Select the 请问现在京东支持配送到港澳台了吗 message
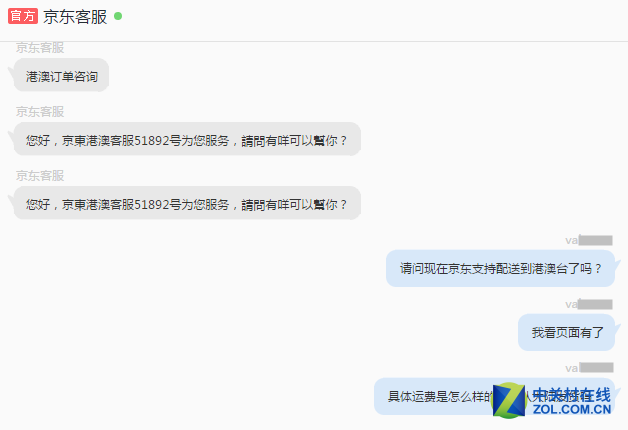This screenshot has width=628, height=430. coord(500,268)
